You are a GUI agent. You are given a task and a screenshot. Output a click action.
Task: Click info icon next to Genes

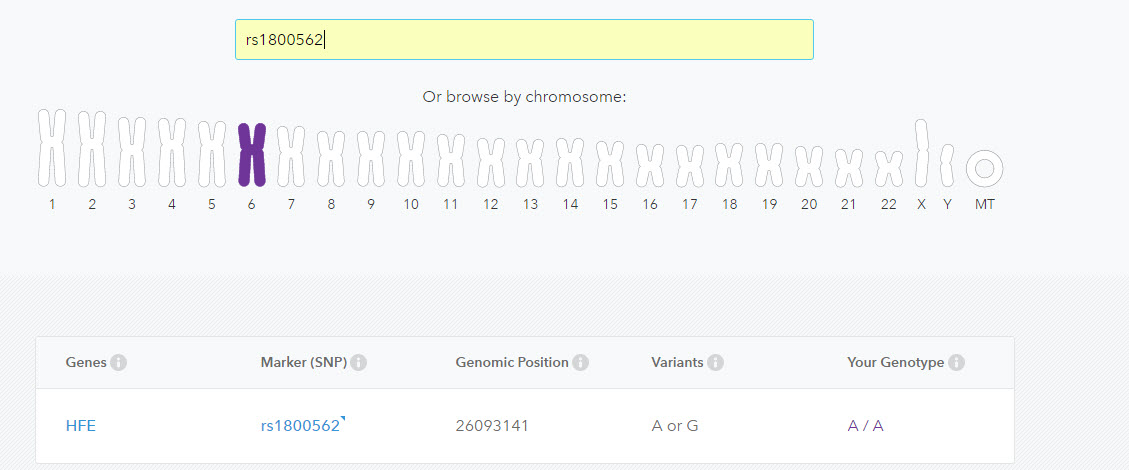click(x=118, y=363)
